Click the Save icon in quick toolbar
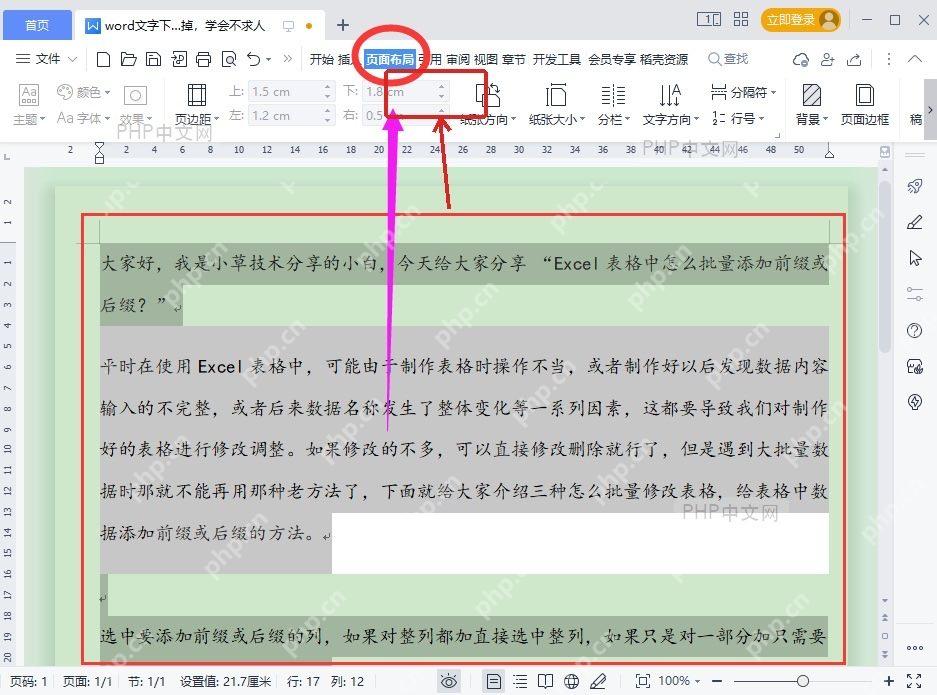This screenshot has height=695, width=937. coord(154,59)
